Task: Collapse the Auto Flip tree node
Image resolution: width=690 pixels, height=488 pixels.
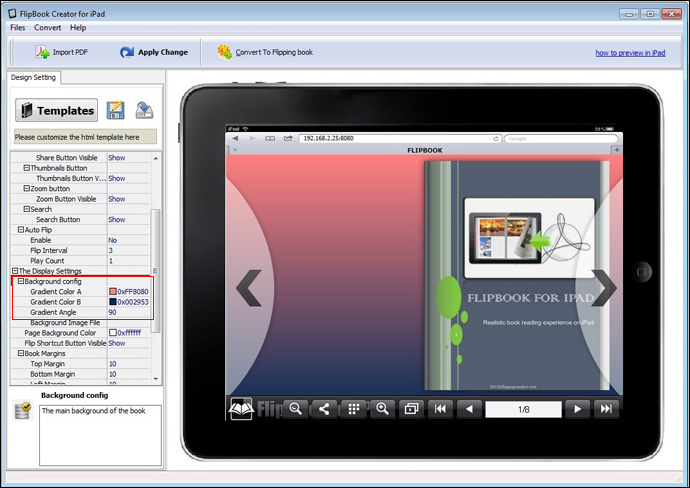Action: tap(21, 230)
